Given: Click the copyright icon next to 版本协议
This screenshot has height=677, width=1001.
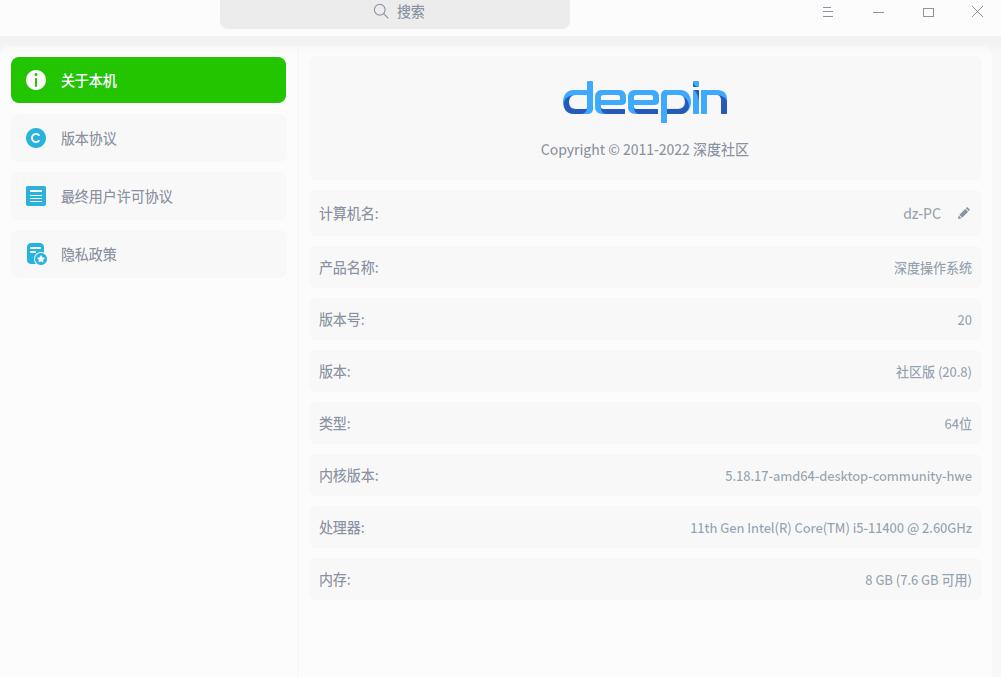Looking at the screenshot, I should [x=36, y=138].
